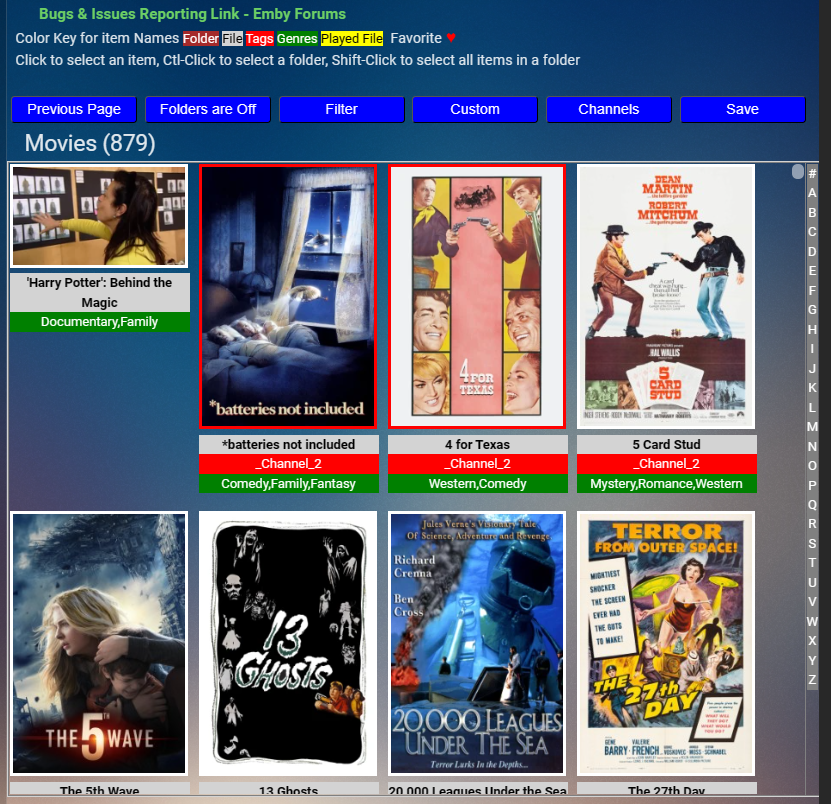Image resolution: width=831 pixels, height=804 pixels.
Task: Jump to letter M in alphabet index
Action: 812,427
